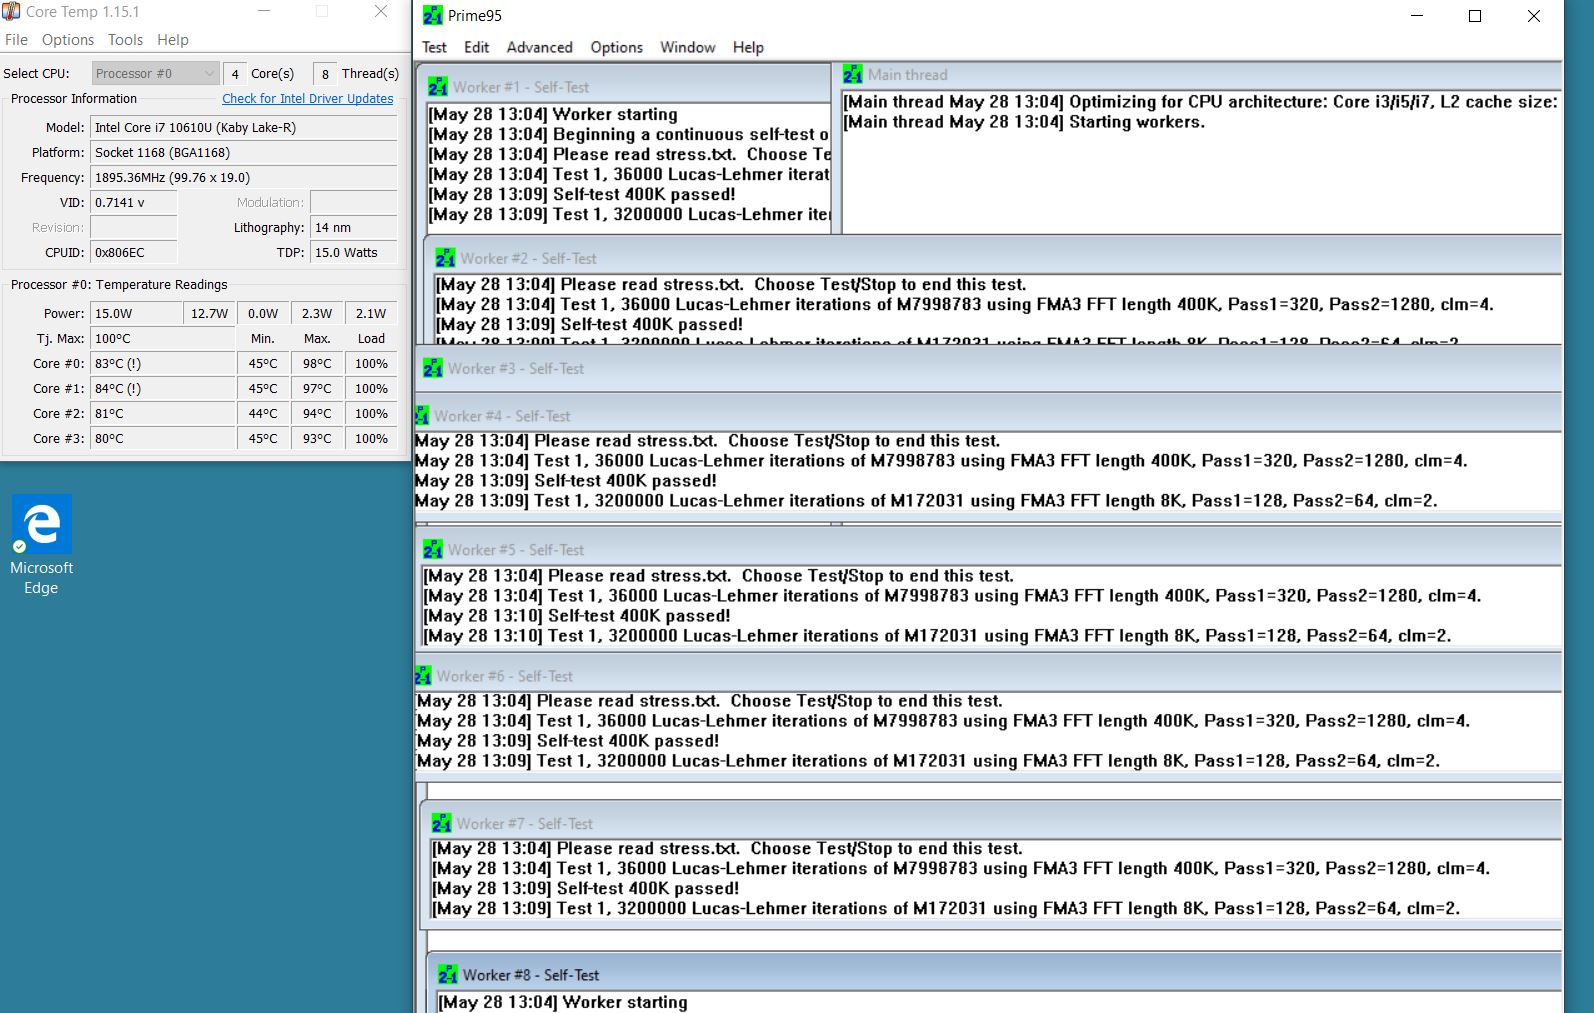Click Worker #7 Self-Test window icon
This screenshot has height=1013, width=1594.
coord(441,823)
